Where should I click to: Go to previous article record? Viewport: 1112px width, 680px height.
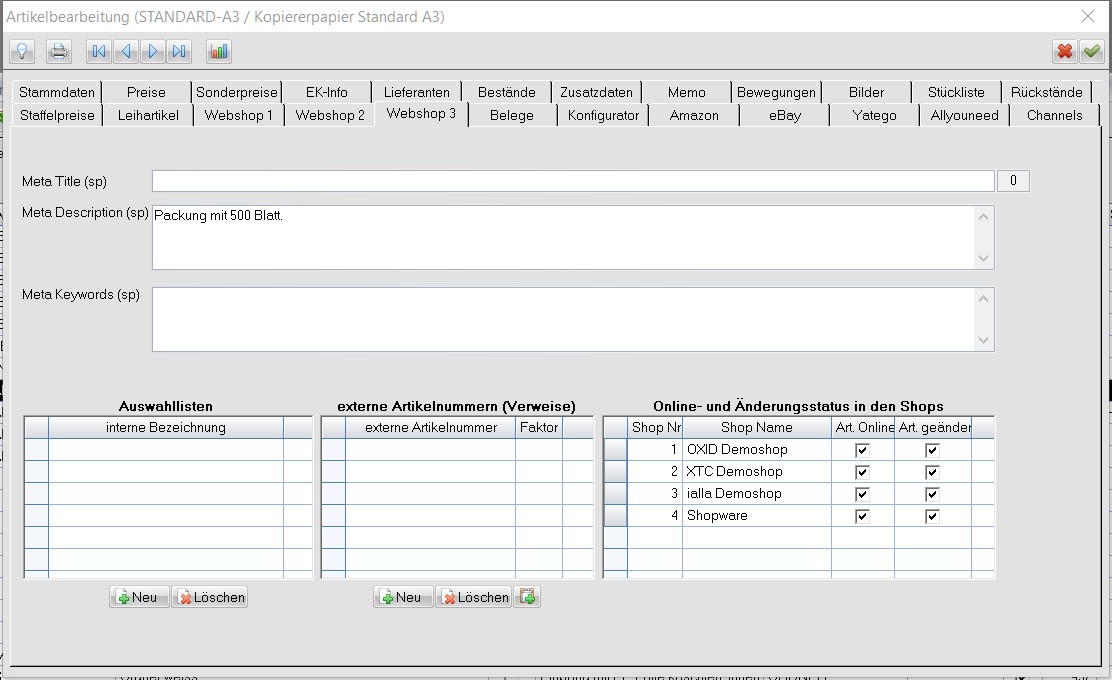click(126, 51)
